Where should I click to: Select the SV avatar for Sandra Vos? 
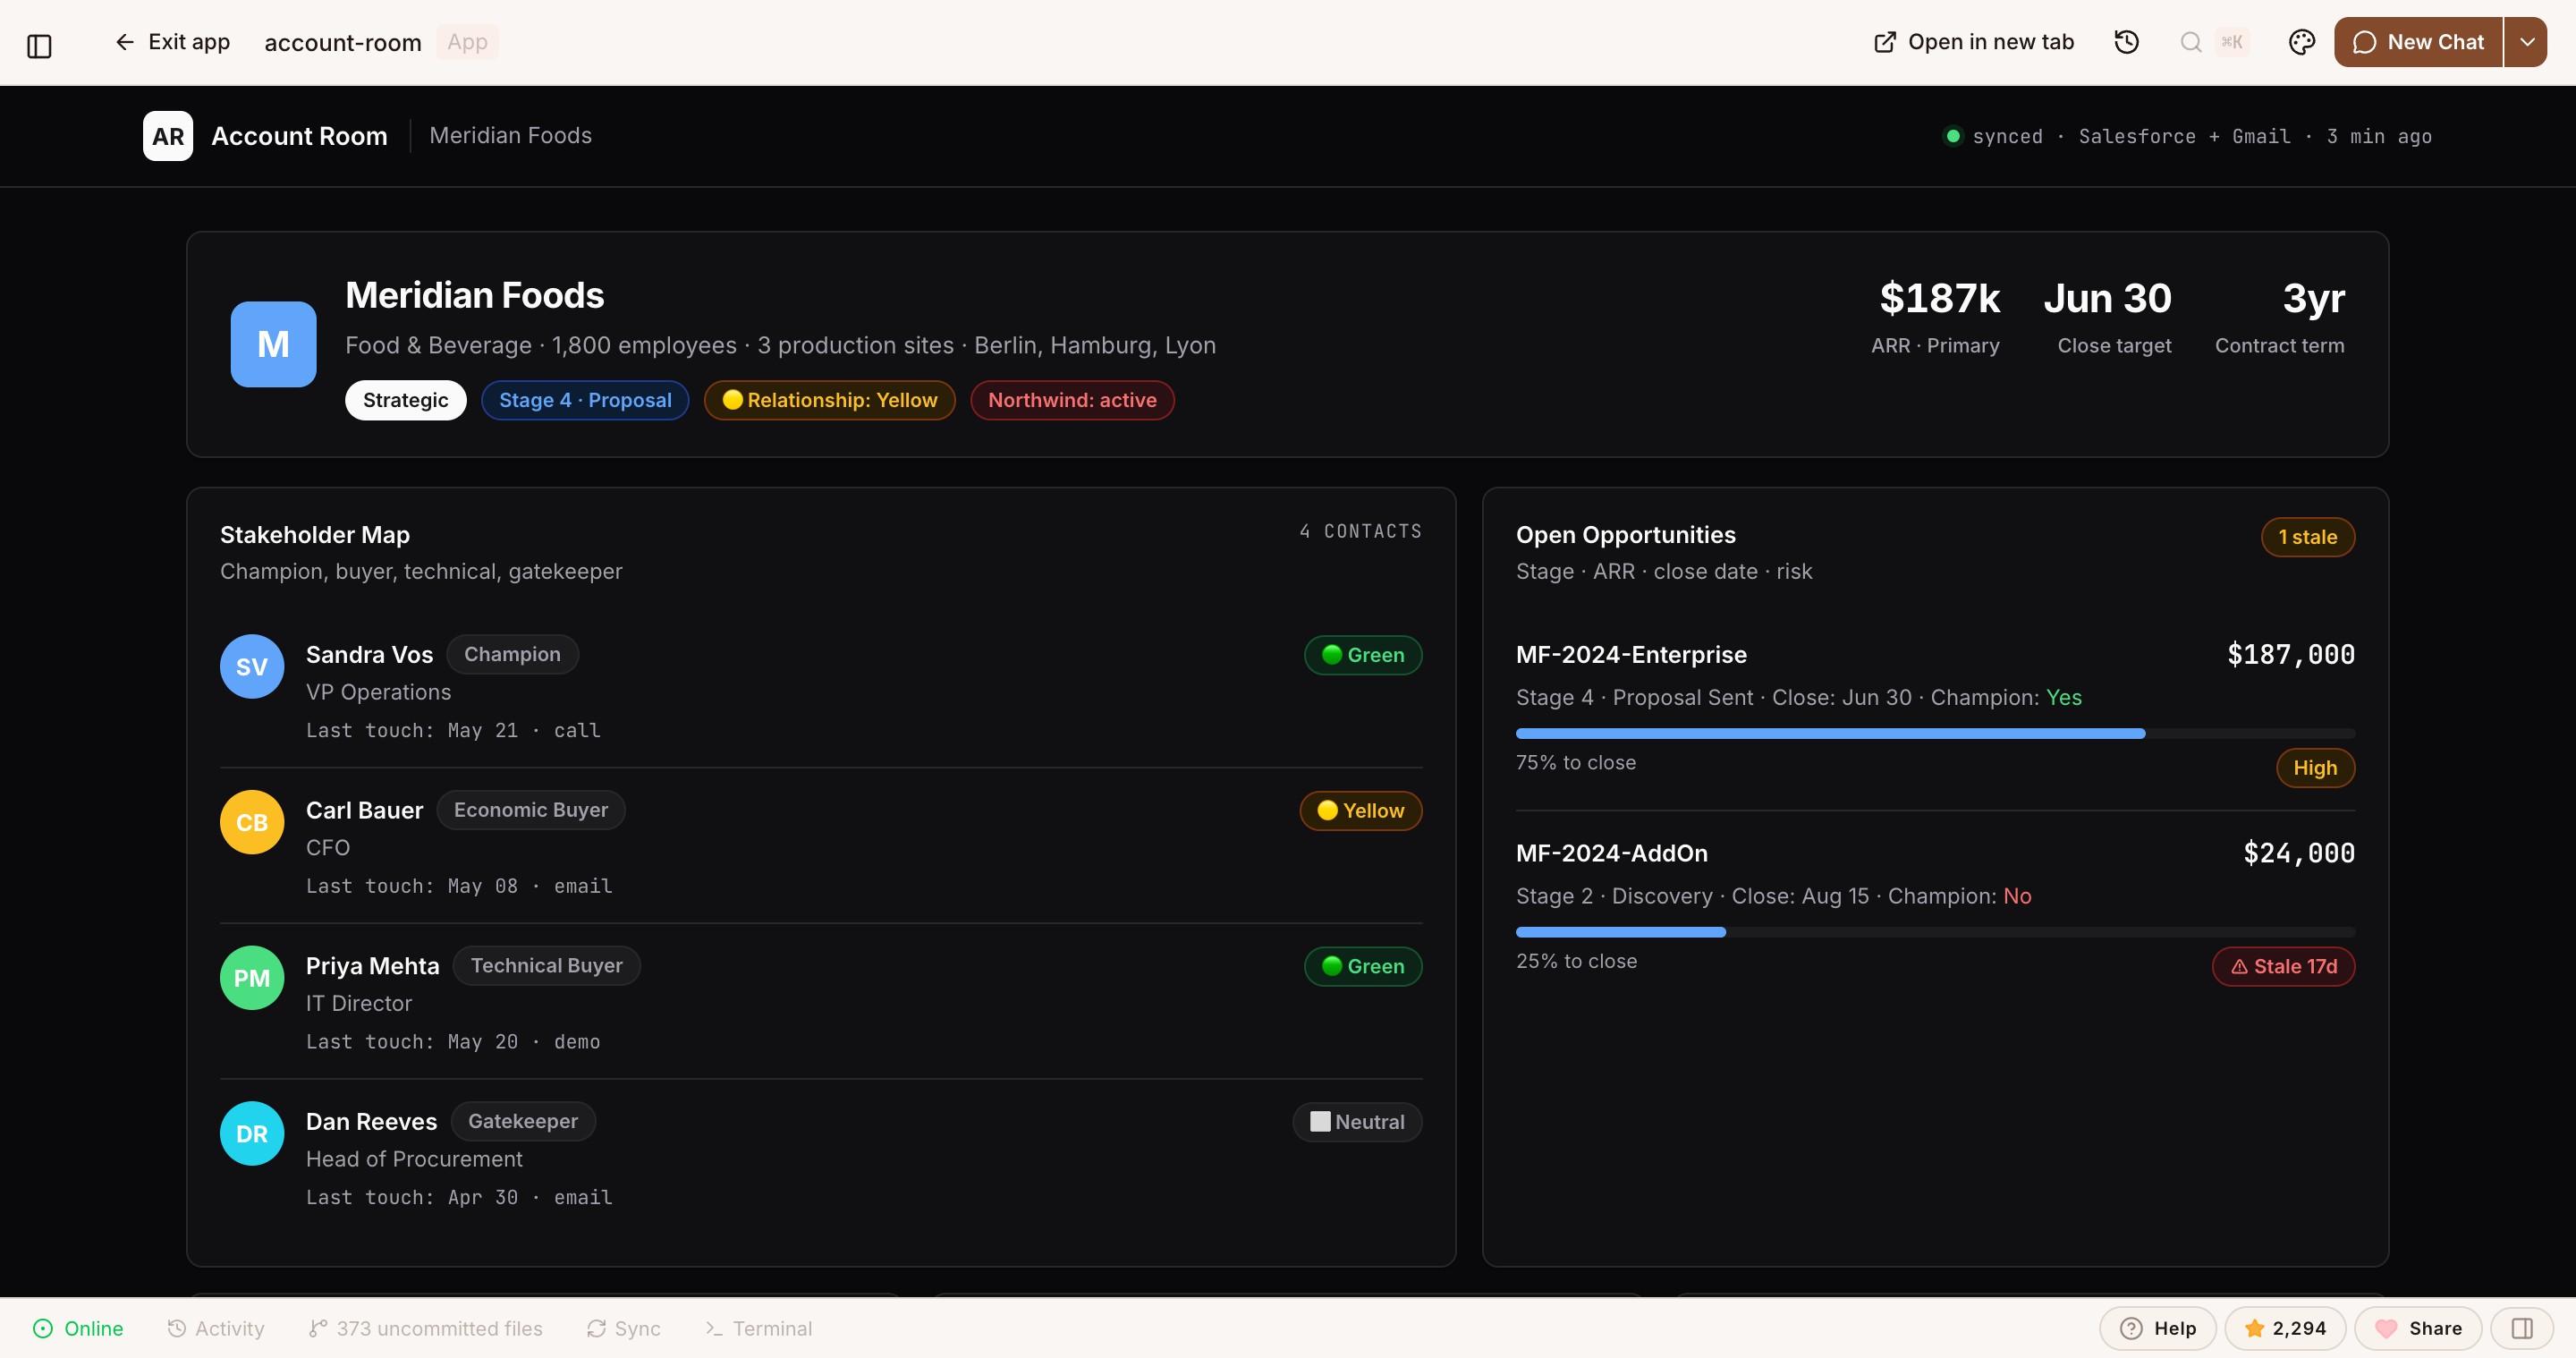252,667
